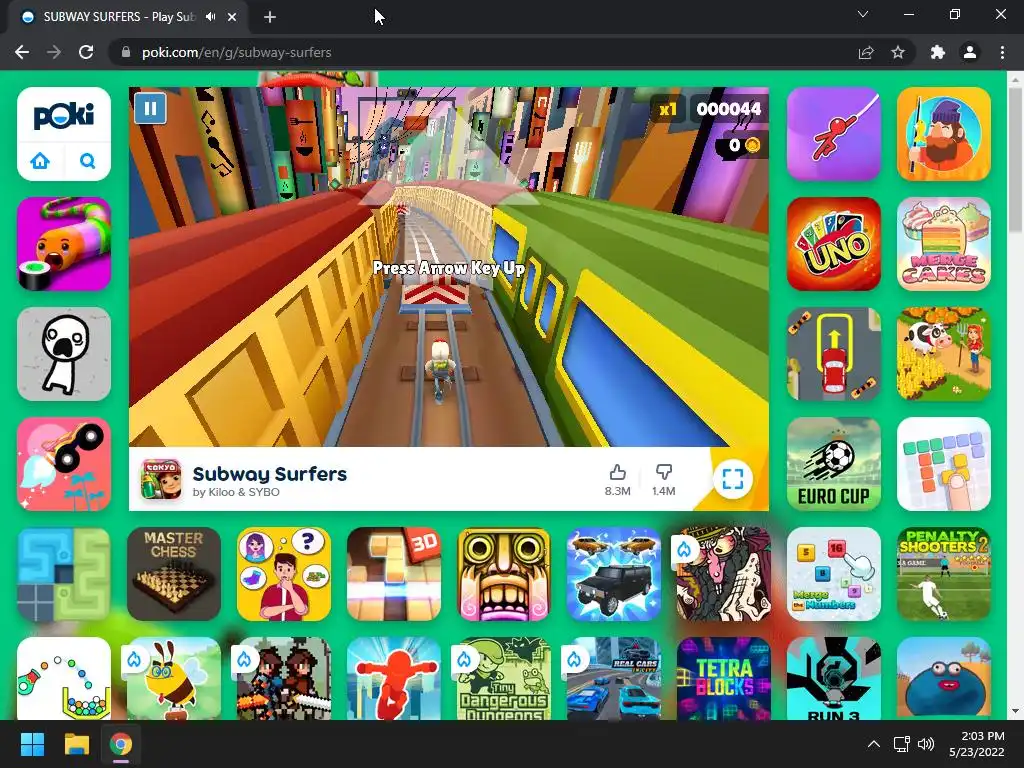Open the Run 3 game
This screenshot has height=768, width=1024.
pyautogui.click(x=833, y=679)
